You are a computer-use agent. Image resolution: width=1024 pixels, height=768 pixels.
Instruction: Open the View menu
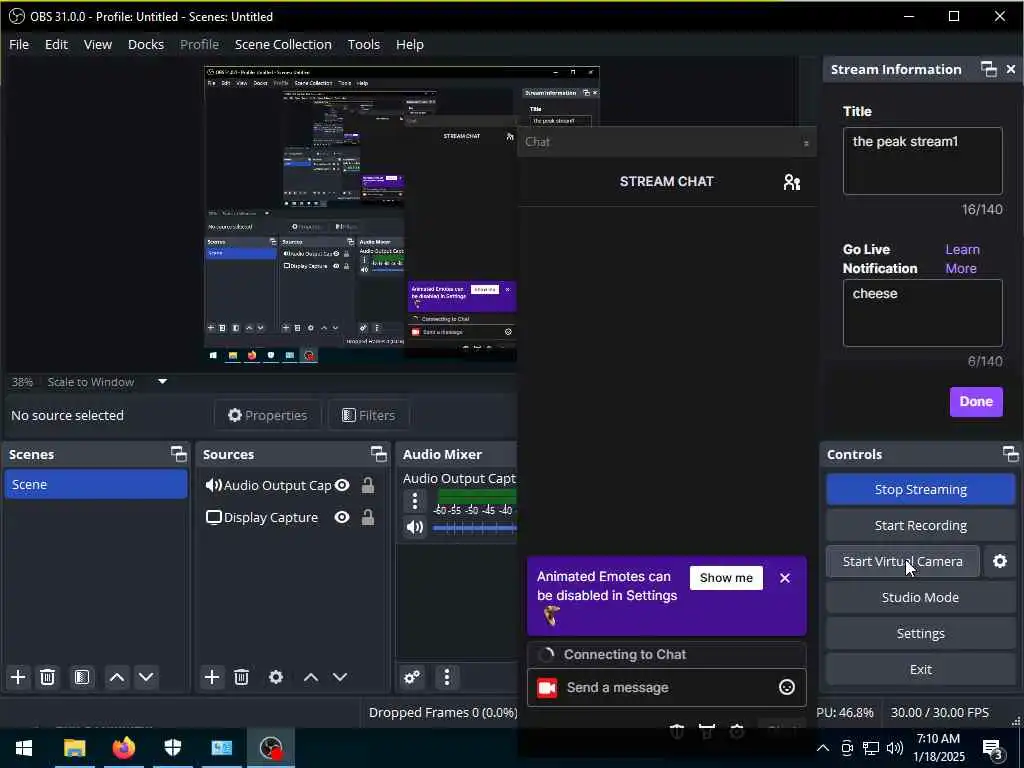click(x=98, y=44)
